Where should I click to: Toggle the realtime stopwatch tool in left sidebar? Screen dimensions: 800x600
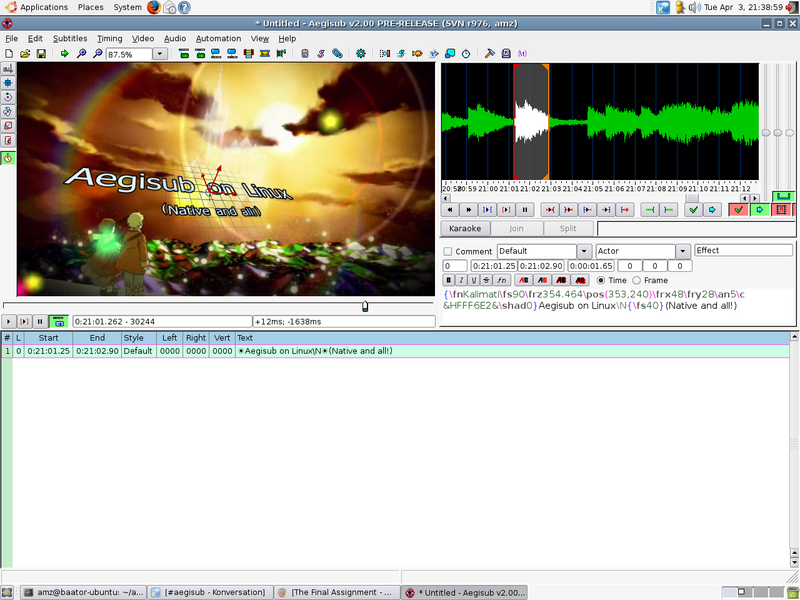8,158
